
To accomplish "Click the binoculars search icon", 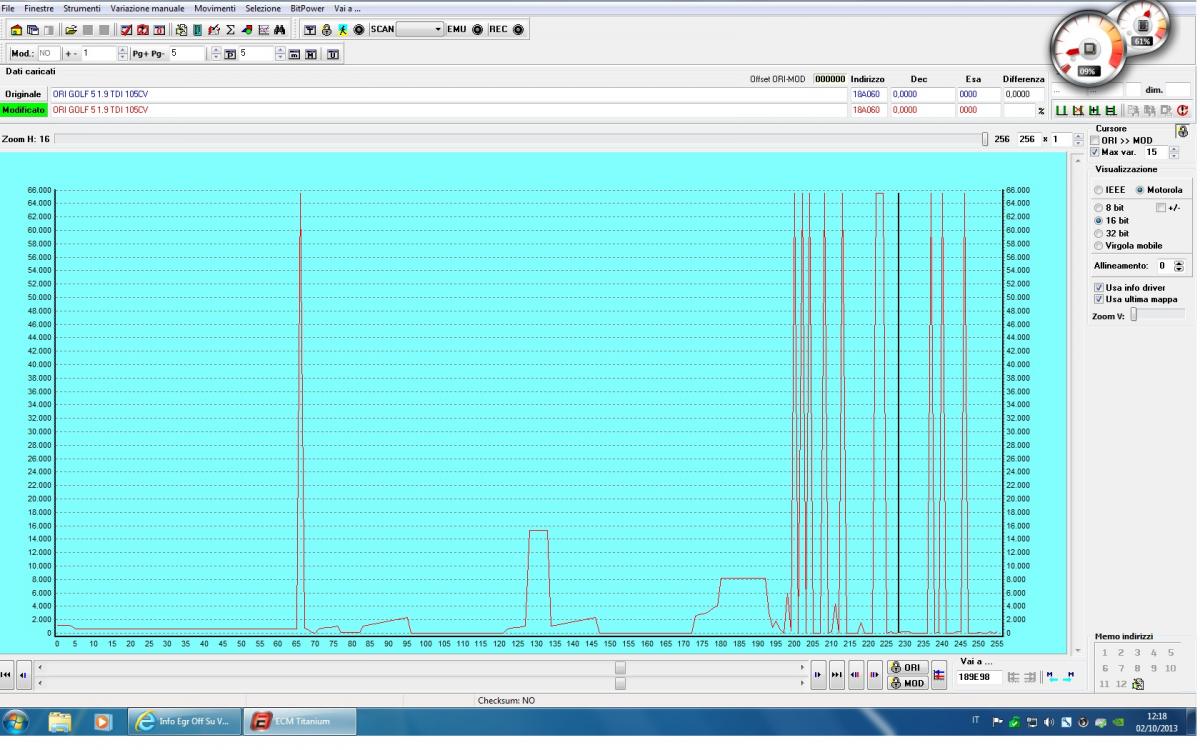I will point(280,30).
